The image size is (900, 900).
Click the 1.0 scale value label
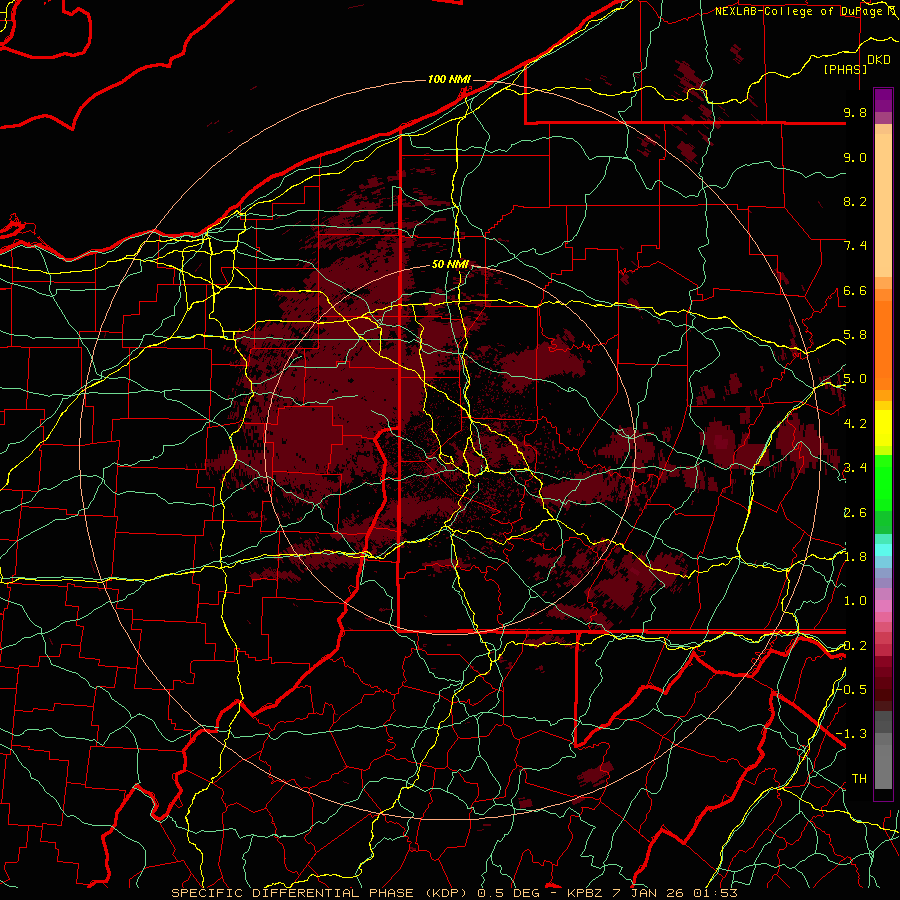pyautogui.click(x=855, y=602)
